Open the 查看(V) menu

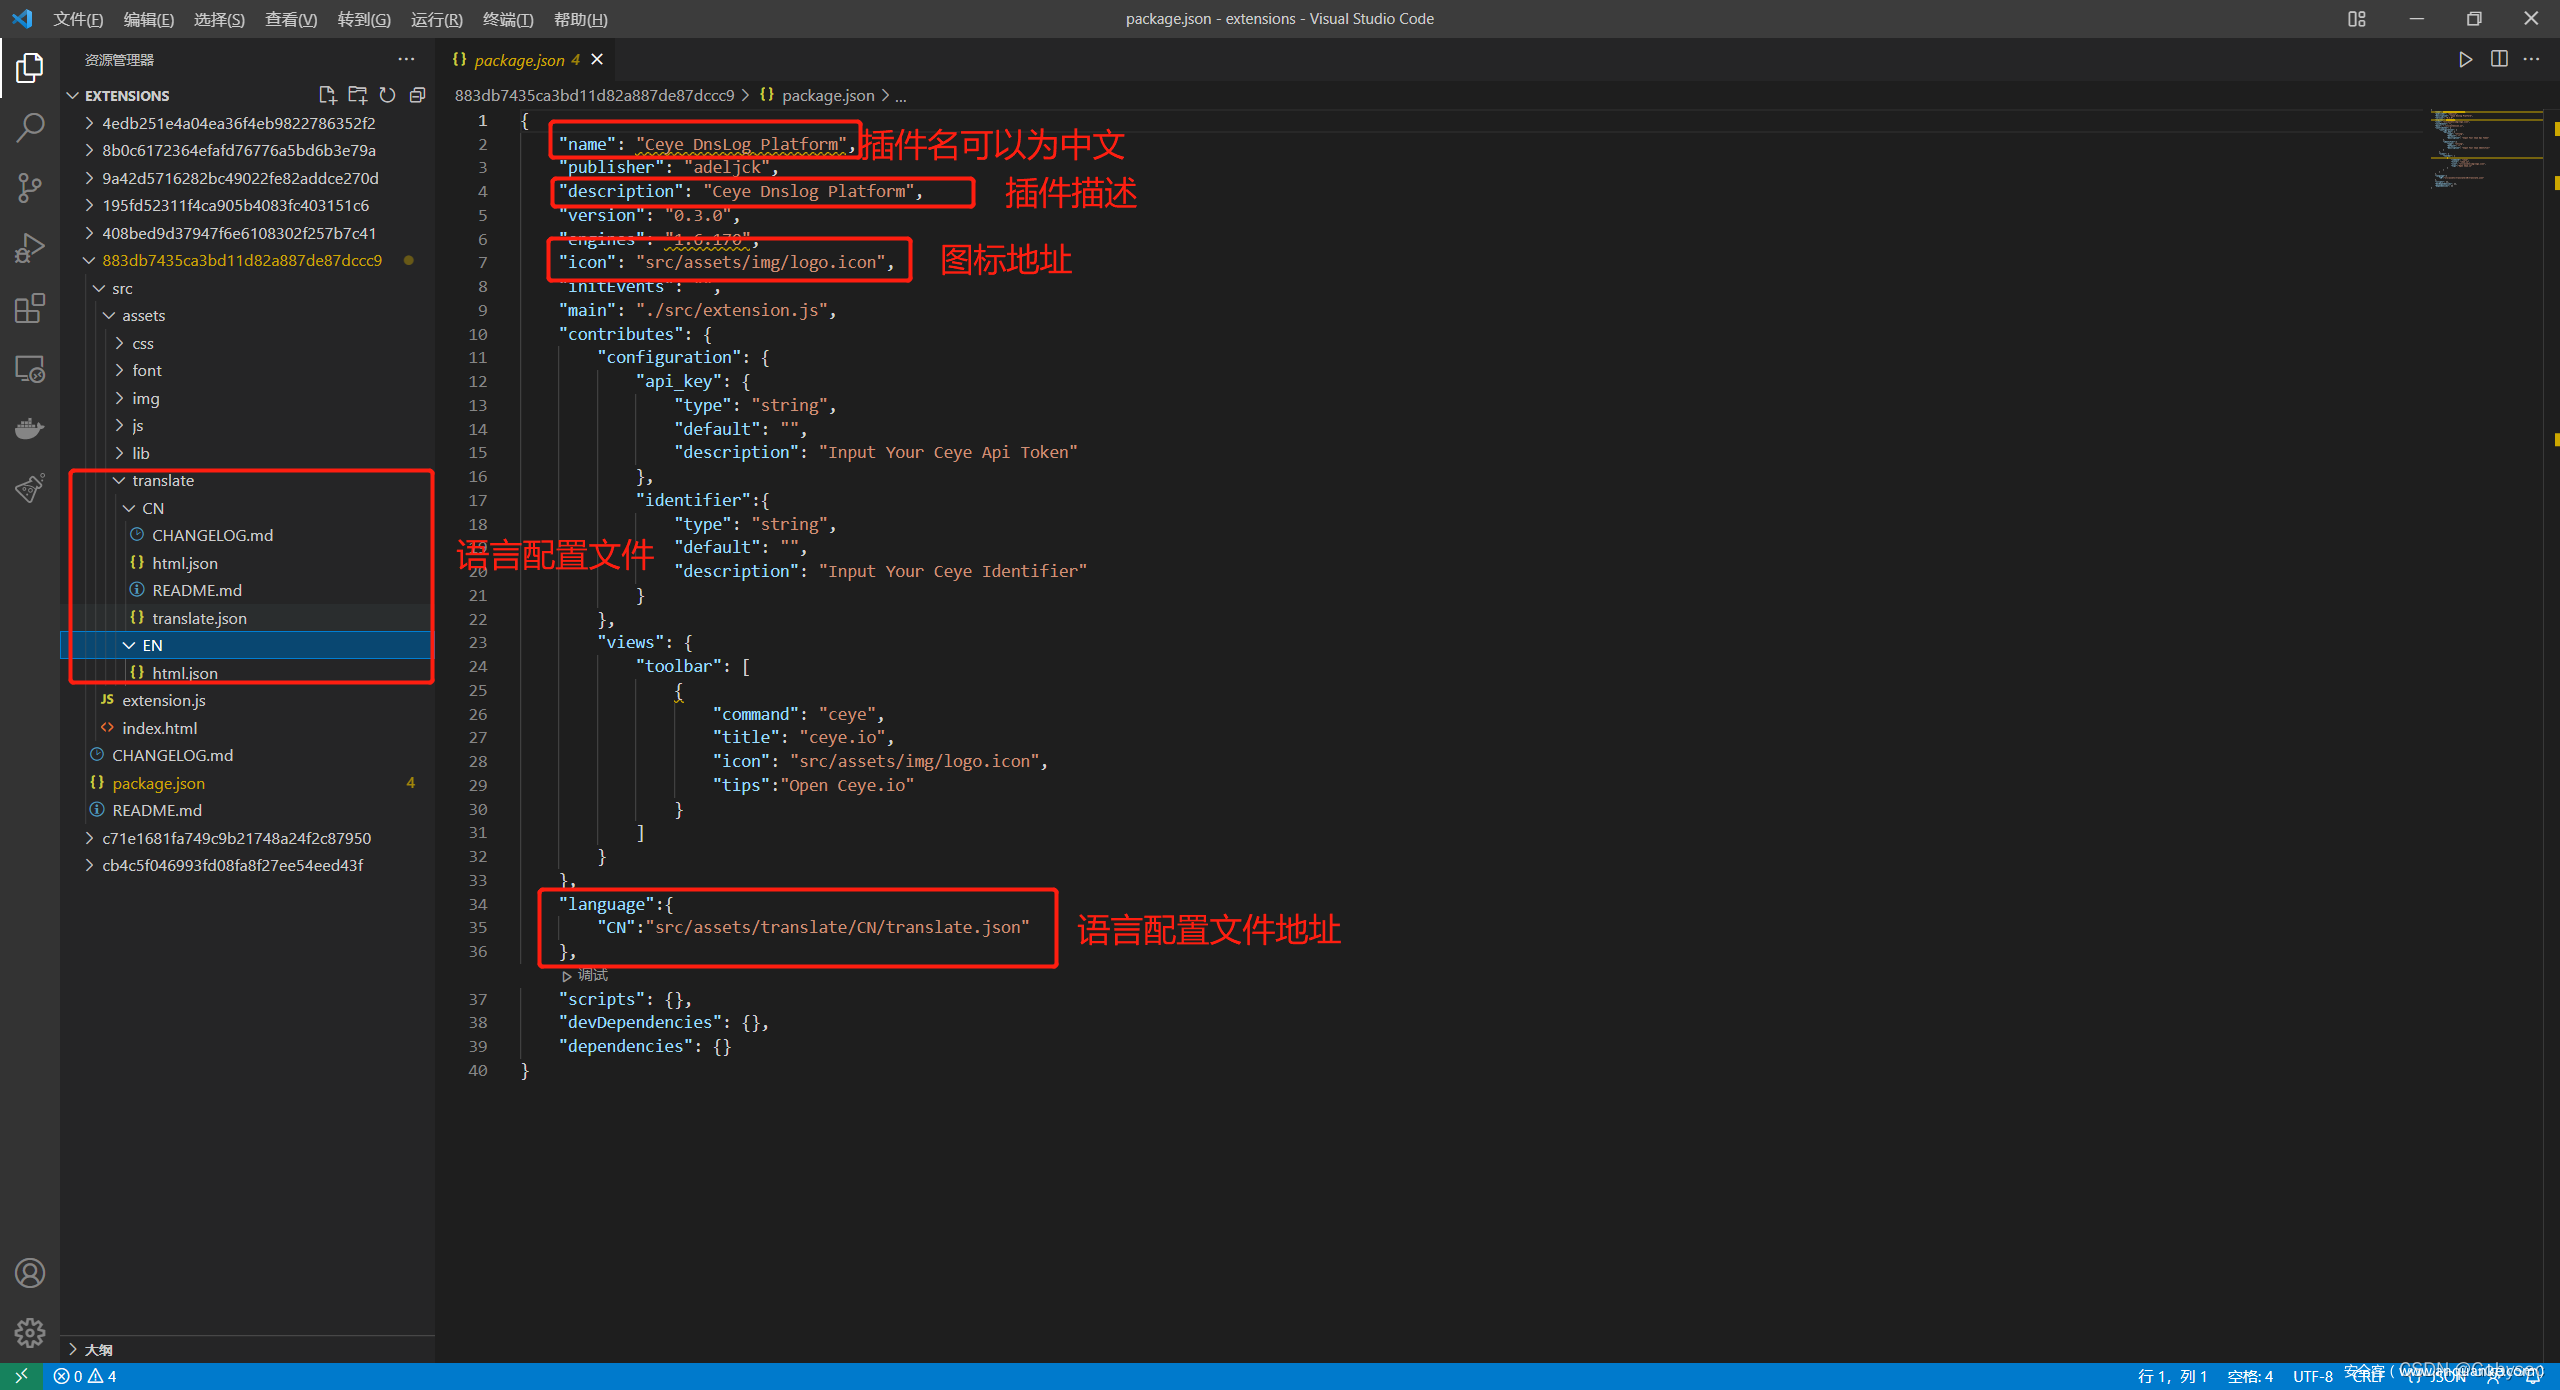click(290, 19)
